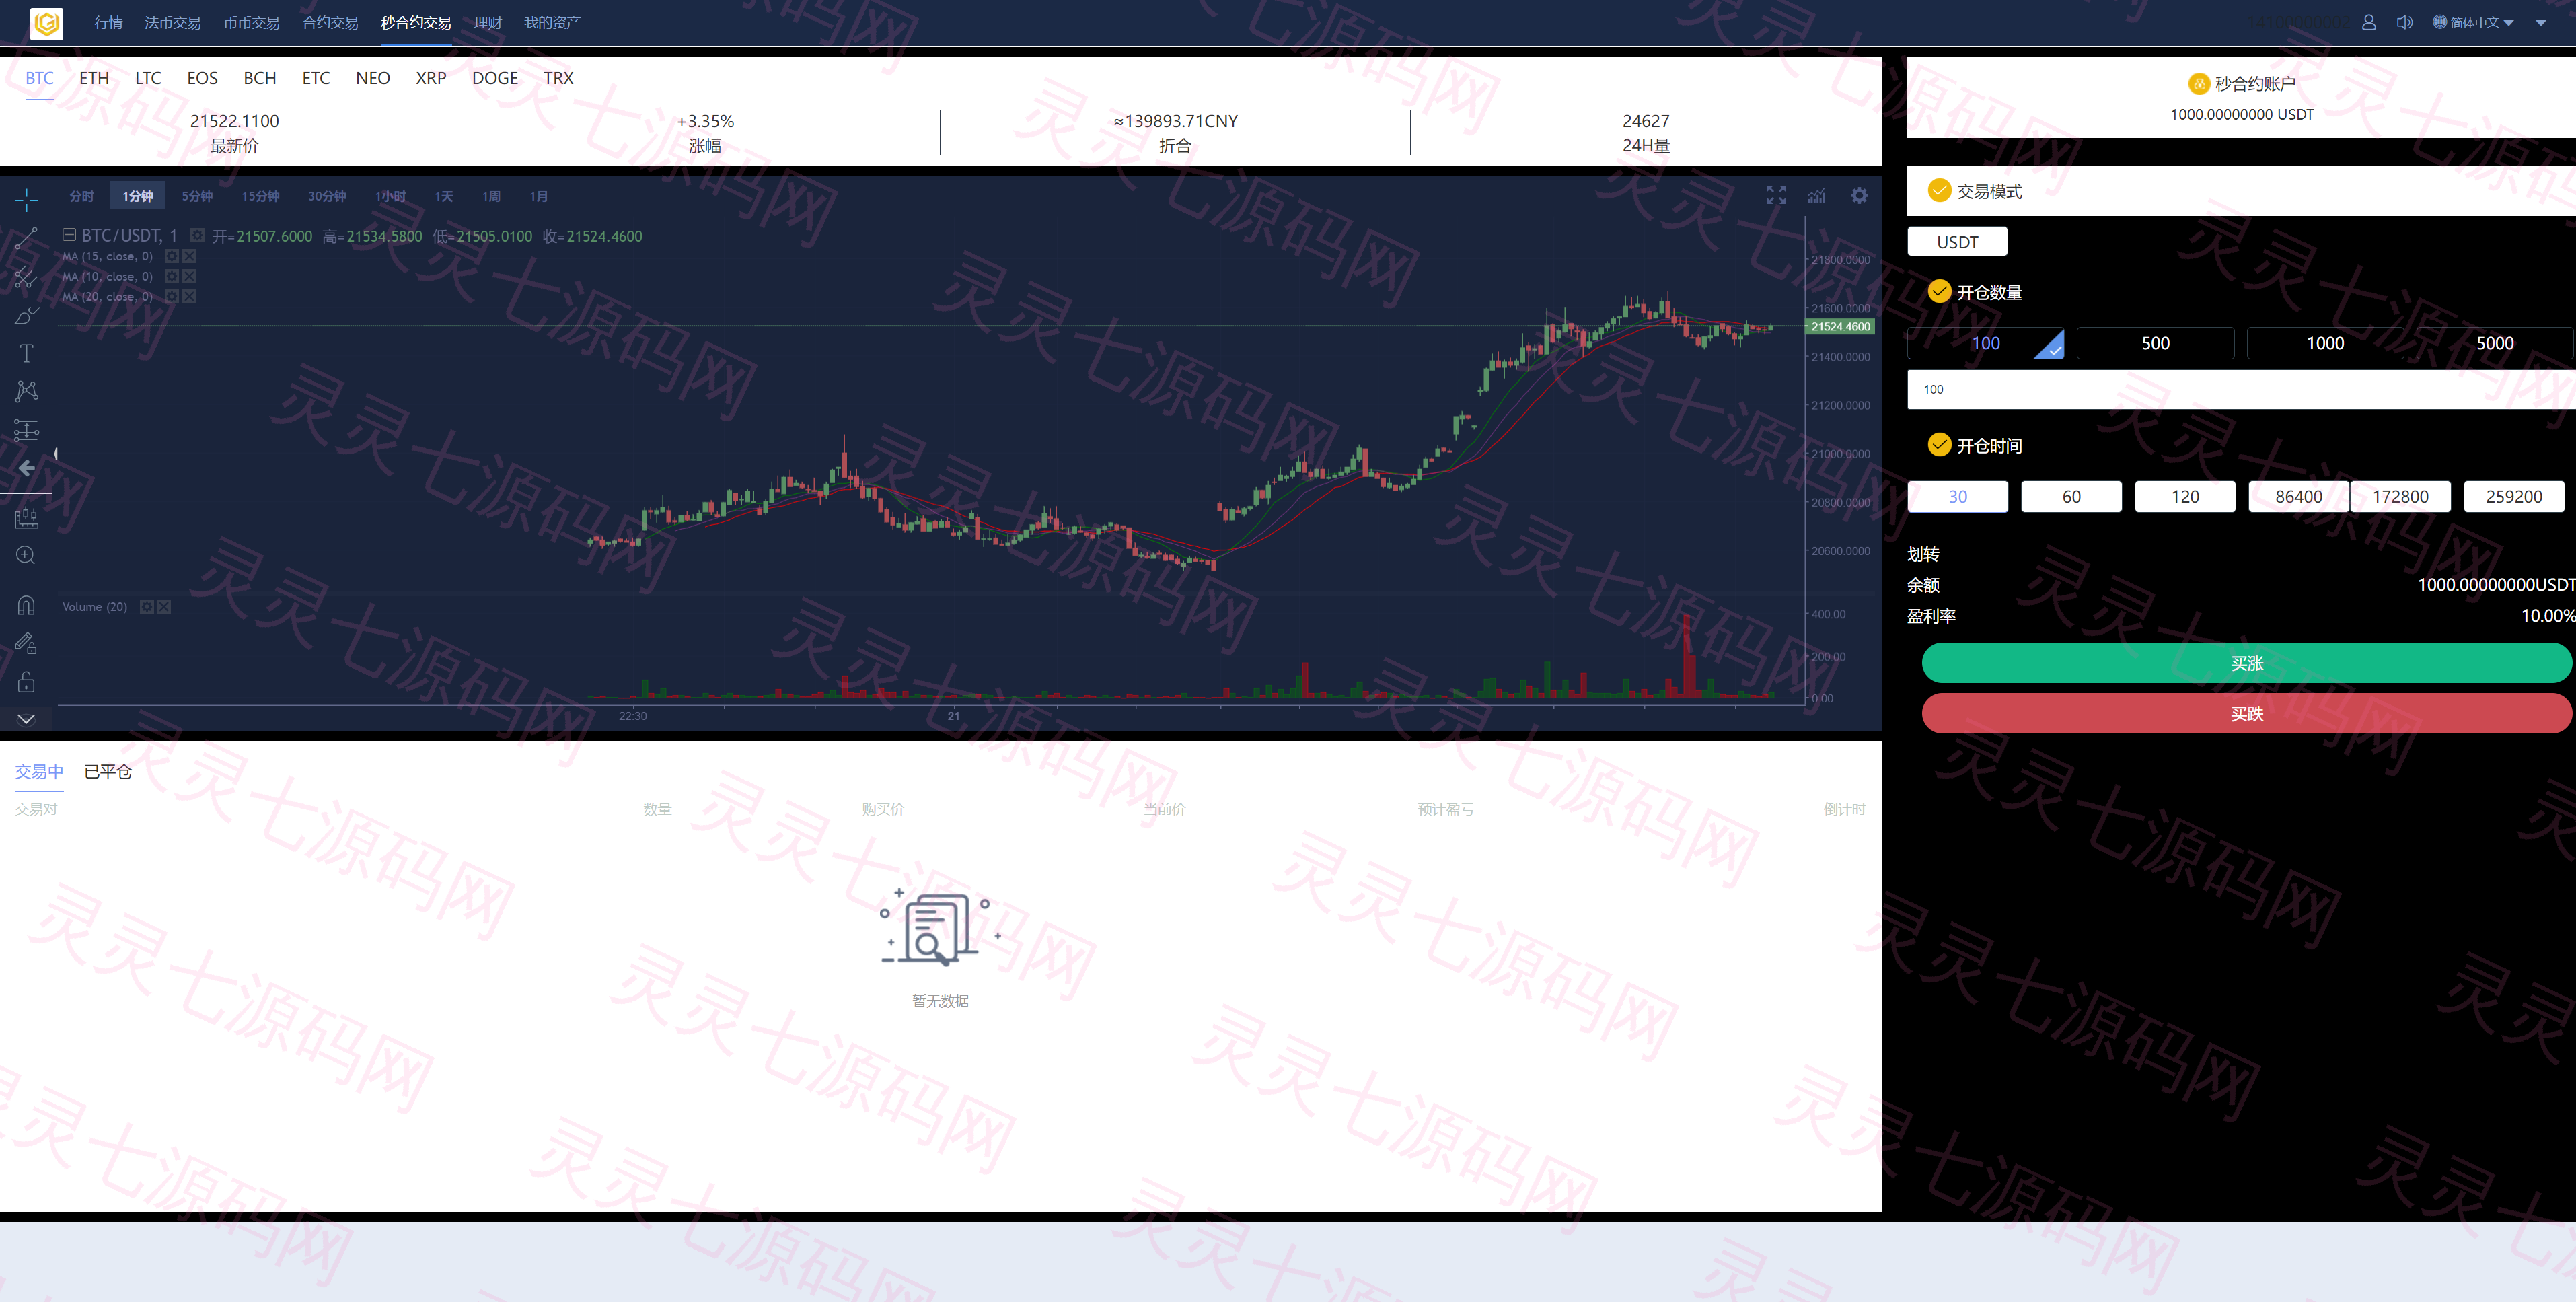Click the back arrow in chart toolbar
This screenshot has width=2576, height=1302.
(26, 468)
